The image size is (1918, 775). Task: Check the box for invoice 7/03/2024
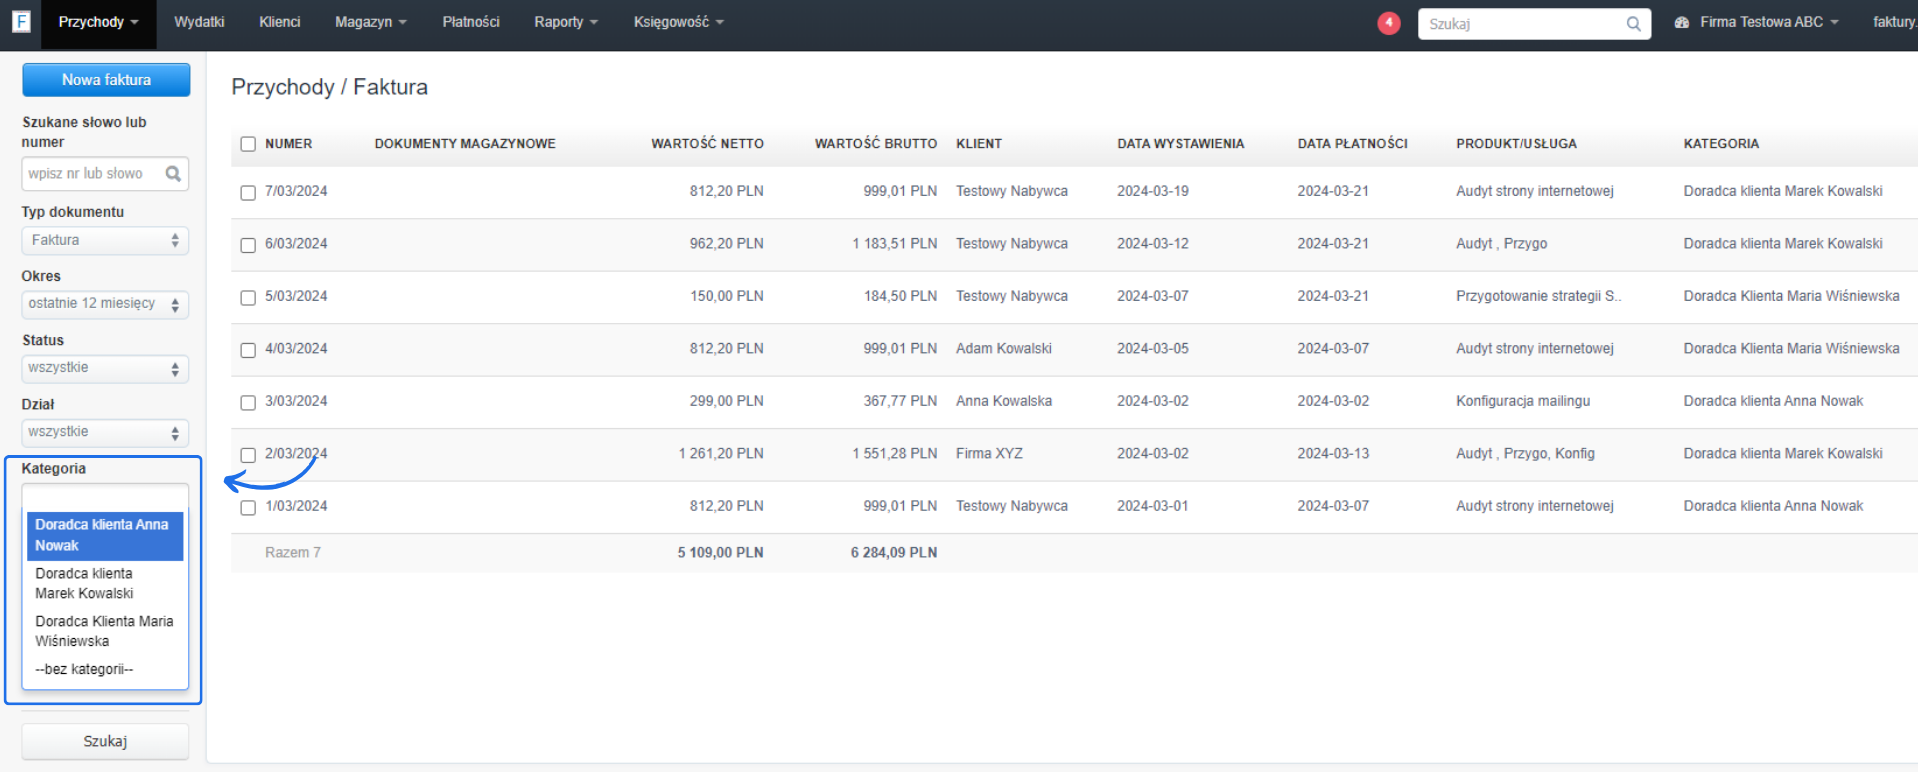point(248,192)
